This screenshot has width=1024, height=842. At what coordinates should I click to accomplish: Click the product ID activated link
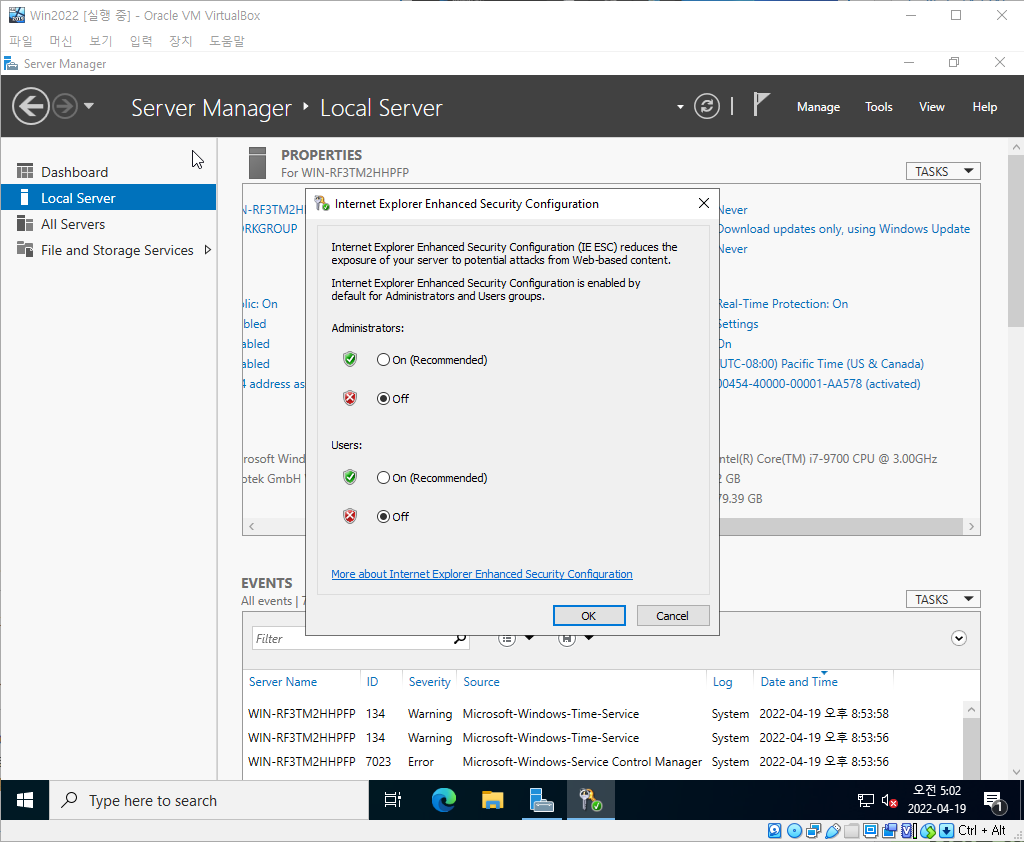pyautogui.click(x=820, y=383)
